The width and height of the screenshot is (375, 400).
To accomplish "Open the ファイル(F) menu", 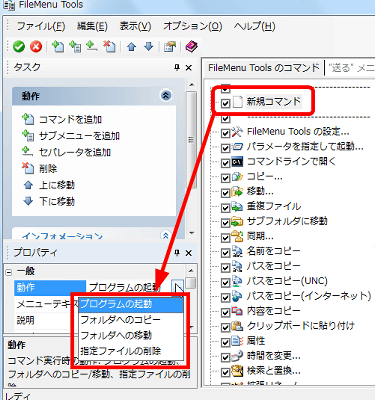I will (x=41, y=26).
